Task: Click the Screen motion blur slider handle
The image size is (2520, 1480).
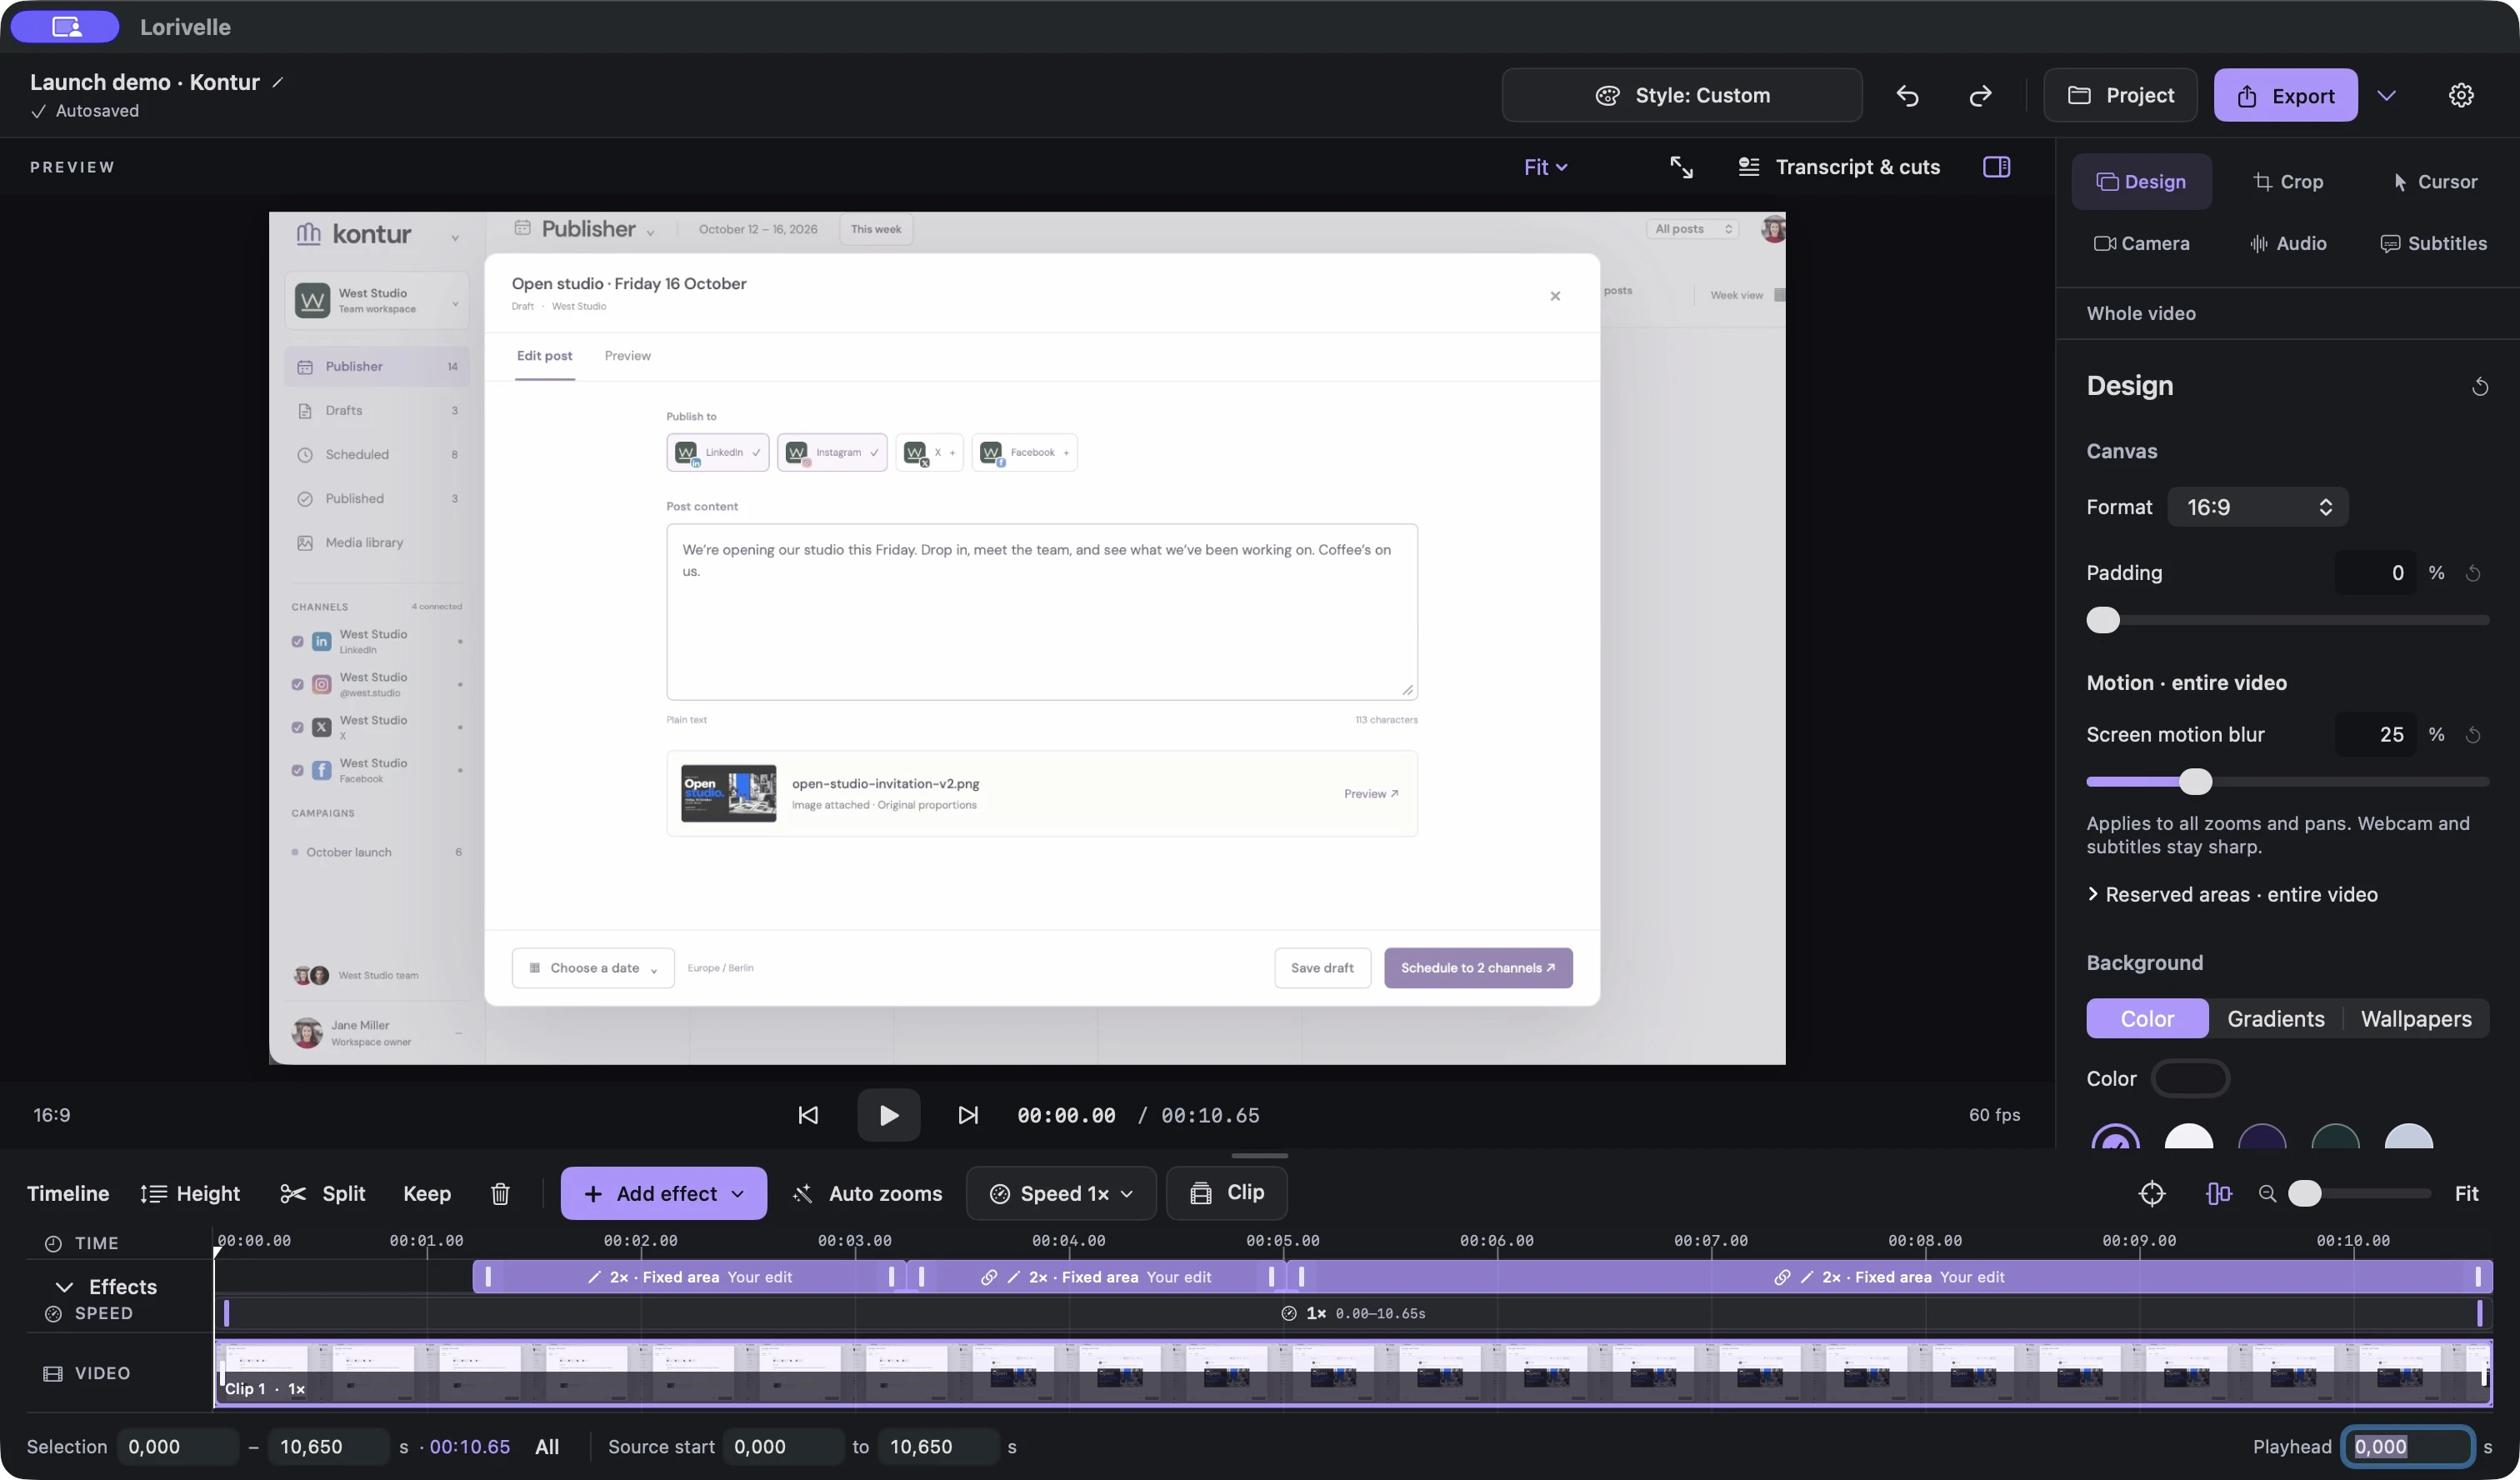Action: [x=2195, y=782]
